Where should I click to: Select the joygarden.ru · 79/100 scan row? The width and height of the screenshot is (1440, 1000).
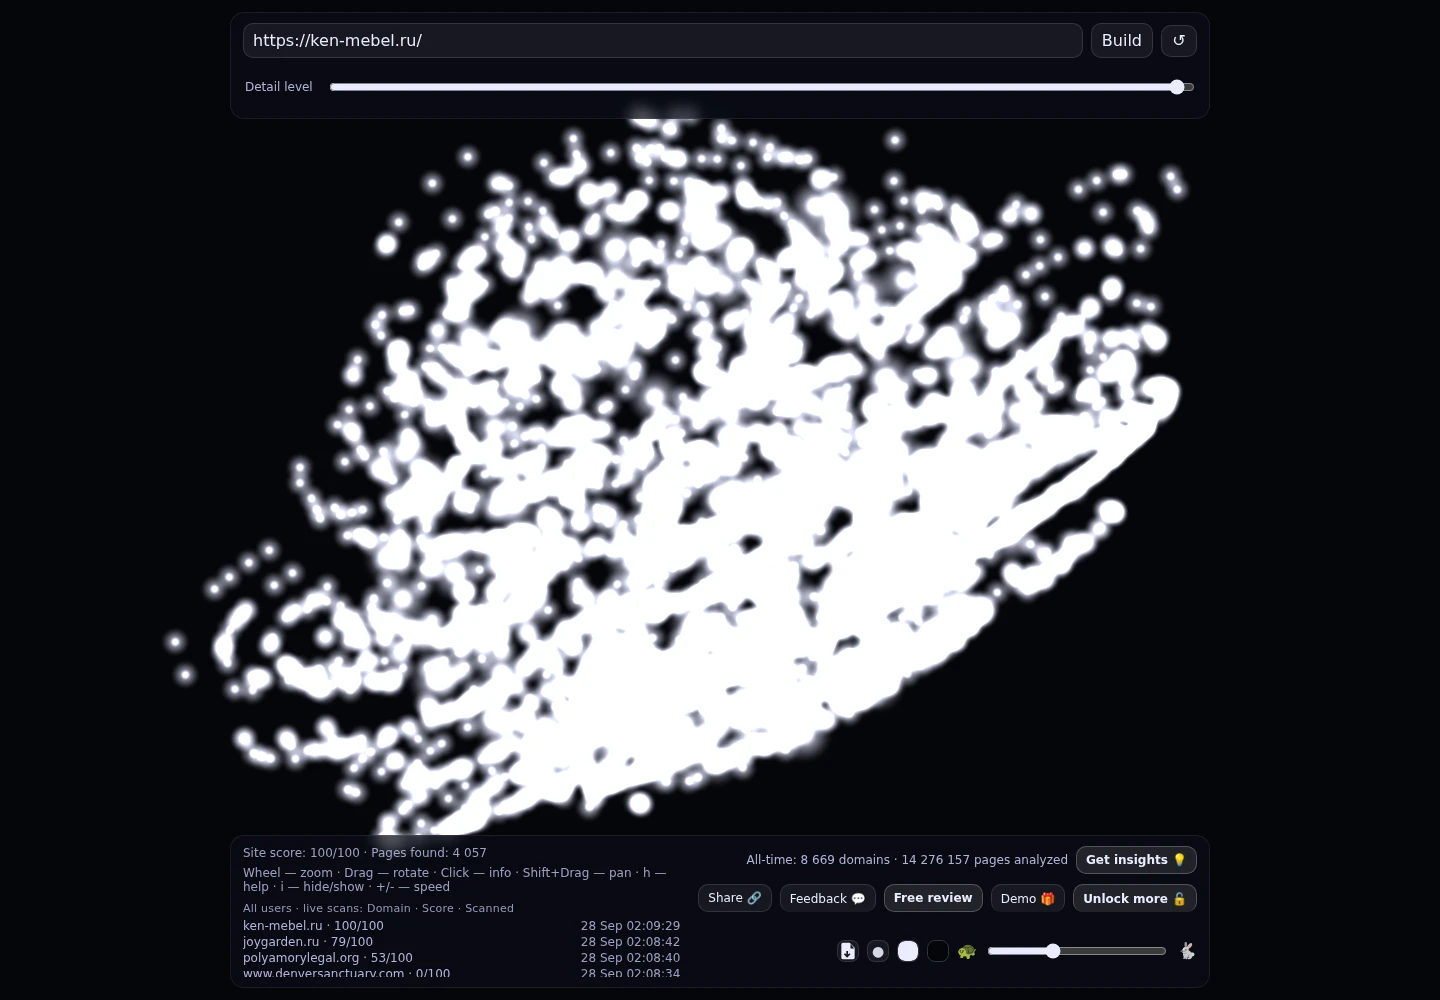(x=461, y=942)
